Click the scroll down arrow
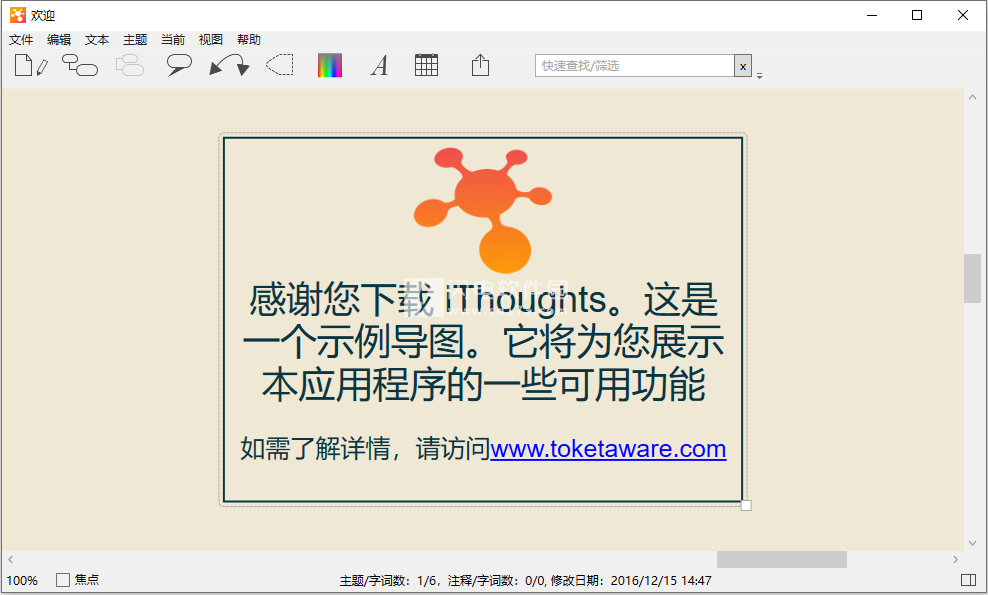This screenshot has width=988, height=595. pyautogui.click(x=972, y=543)
